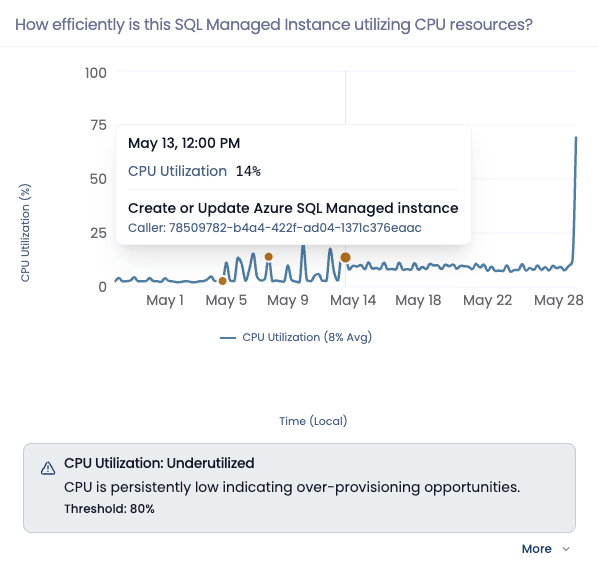Click the warning triangle icon in the alert box

pyautogui.click(x=48, y=468)
